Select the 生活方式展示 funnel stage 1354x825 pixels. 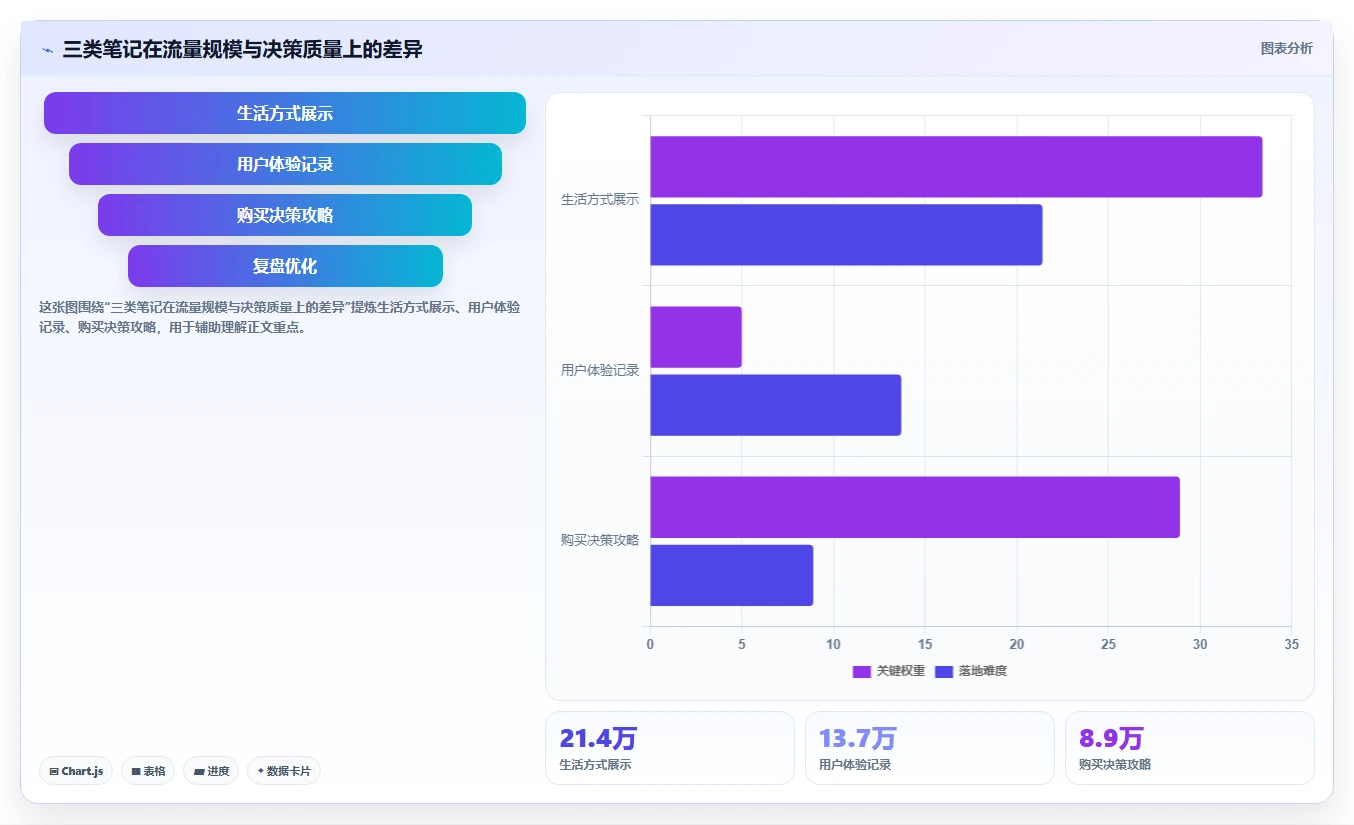click(x=285, y=113)
